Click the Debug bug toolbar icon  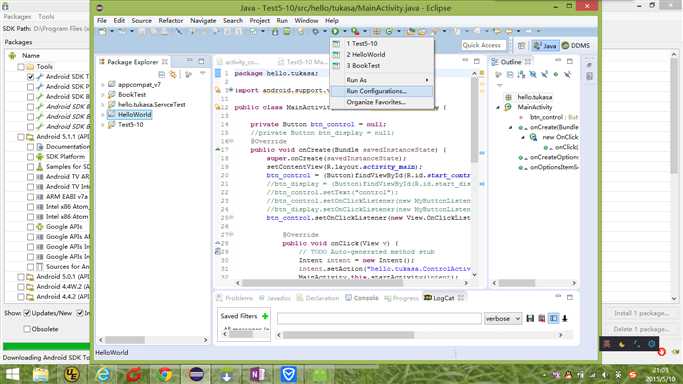tap(316, 31)
